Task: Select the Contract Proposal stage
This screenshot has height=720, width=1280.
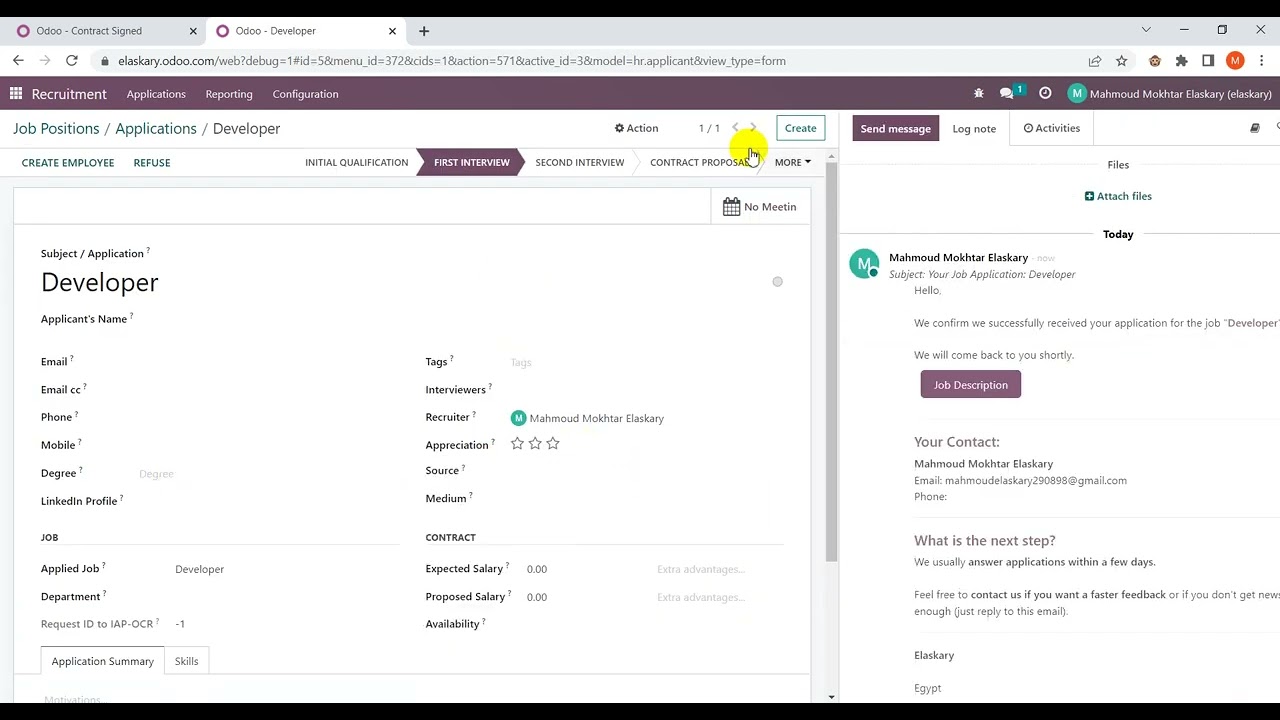Action: (x=700, y=162)
